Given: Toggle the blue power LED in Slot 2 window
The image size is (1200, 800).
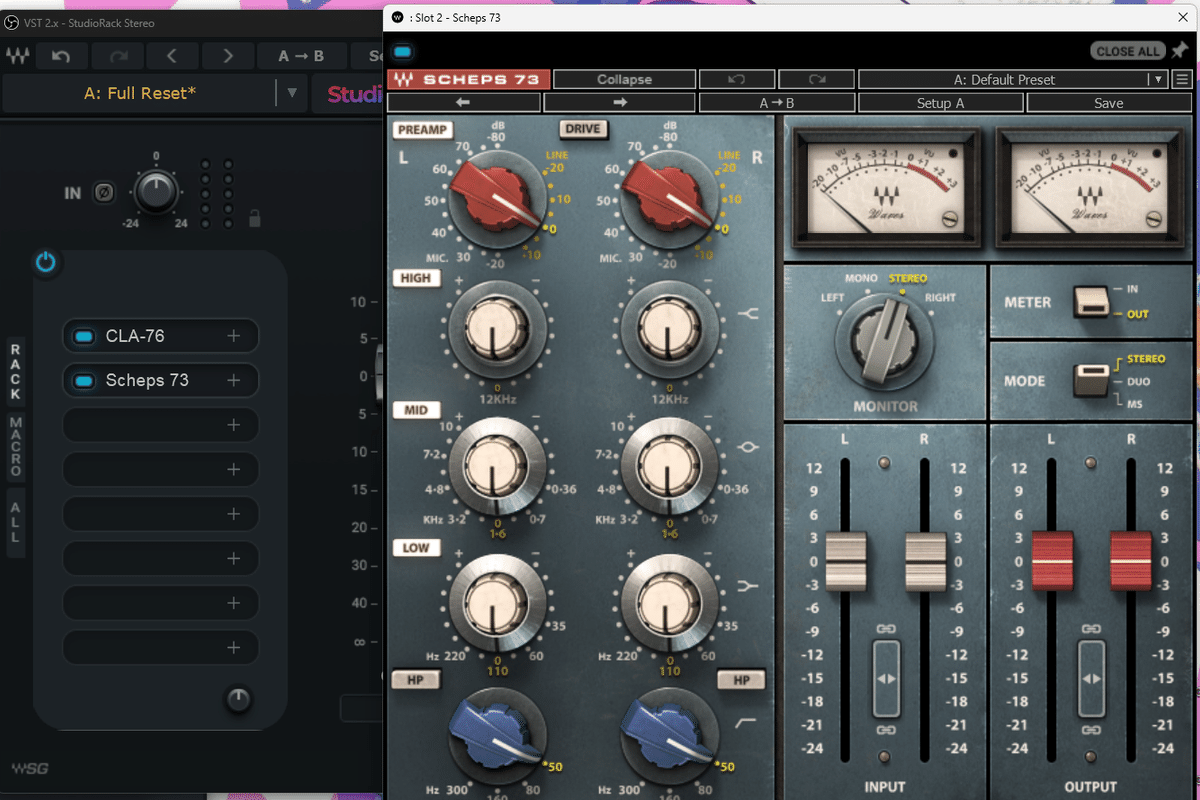Looking at the screenshot, I should click(403, 52).
